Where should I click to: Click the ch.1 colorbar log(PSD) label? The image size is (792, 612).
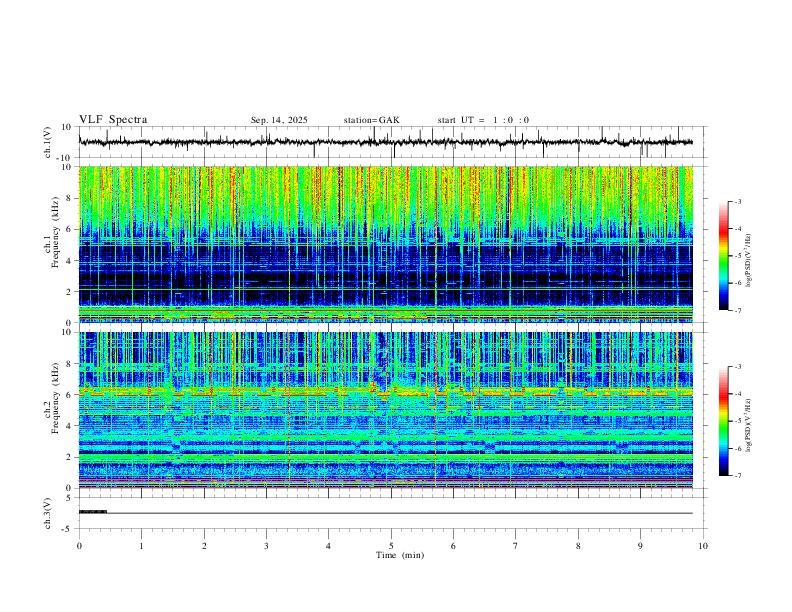[x=749, y=261]
